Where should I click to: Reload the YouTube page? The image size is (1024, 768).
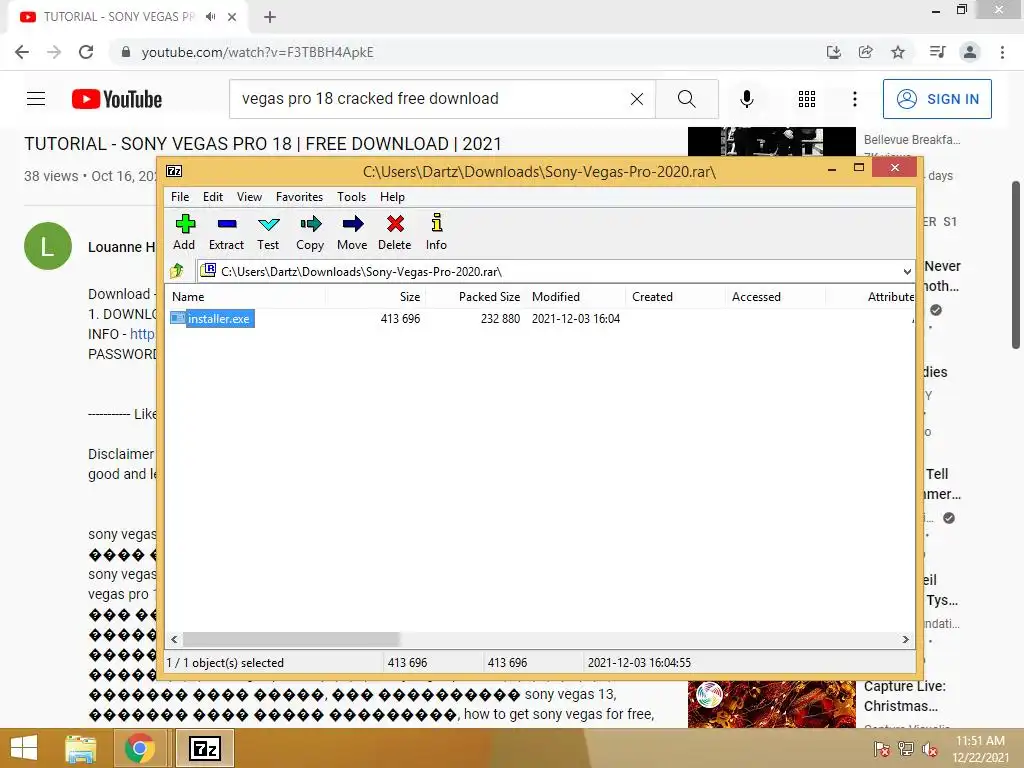(86, 52)
